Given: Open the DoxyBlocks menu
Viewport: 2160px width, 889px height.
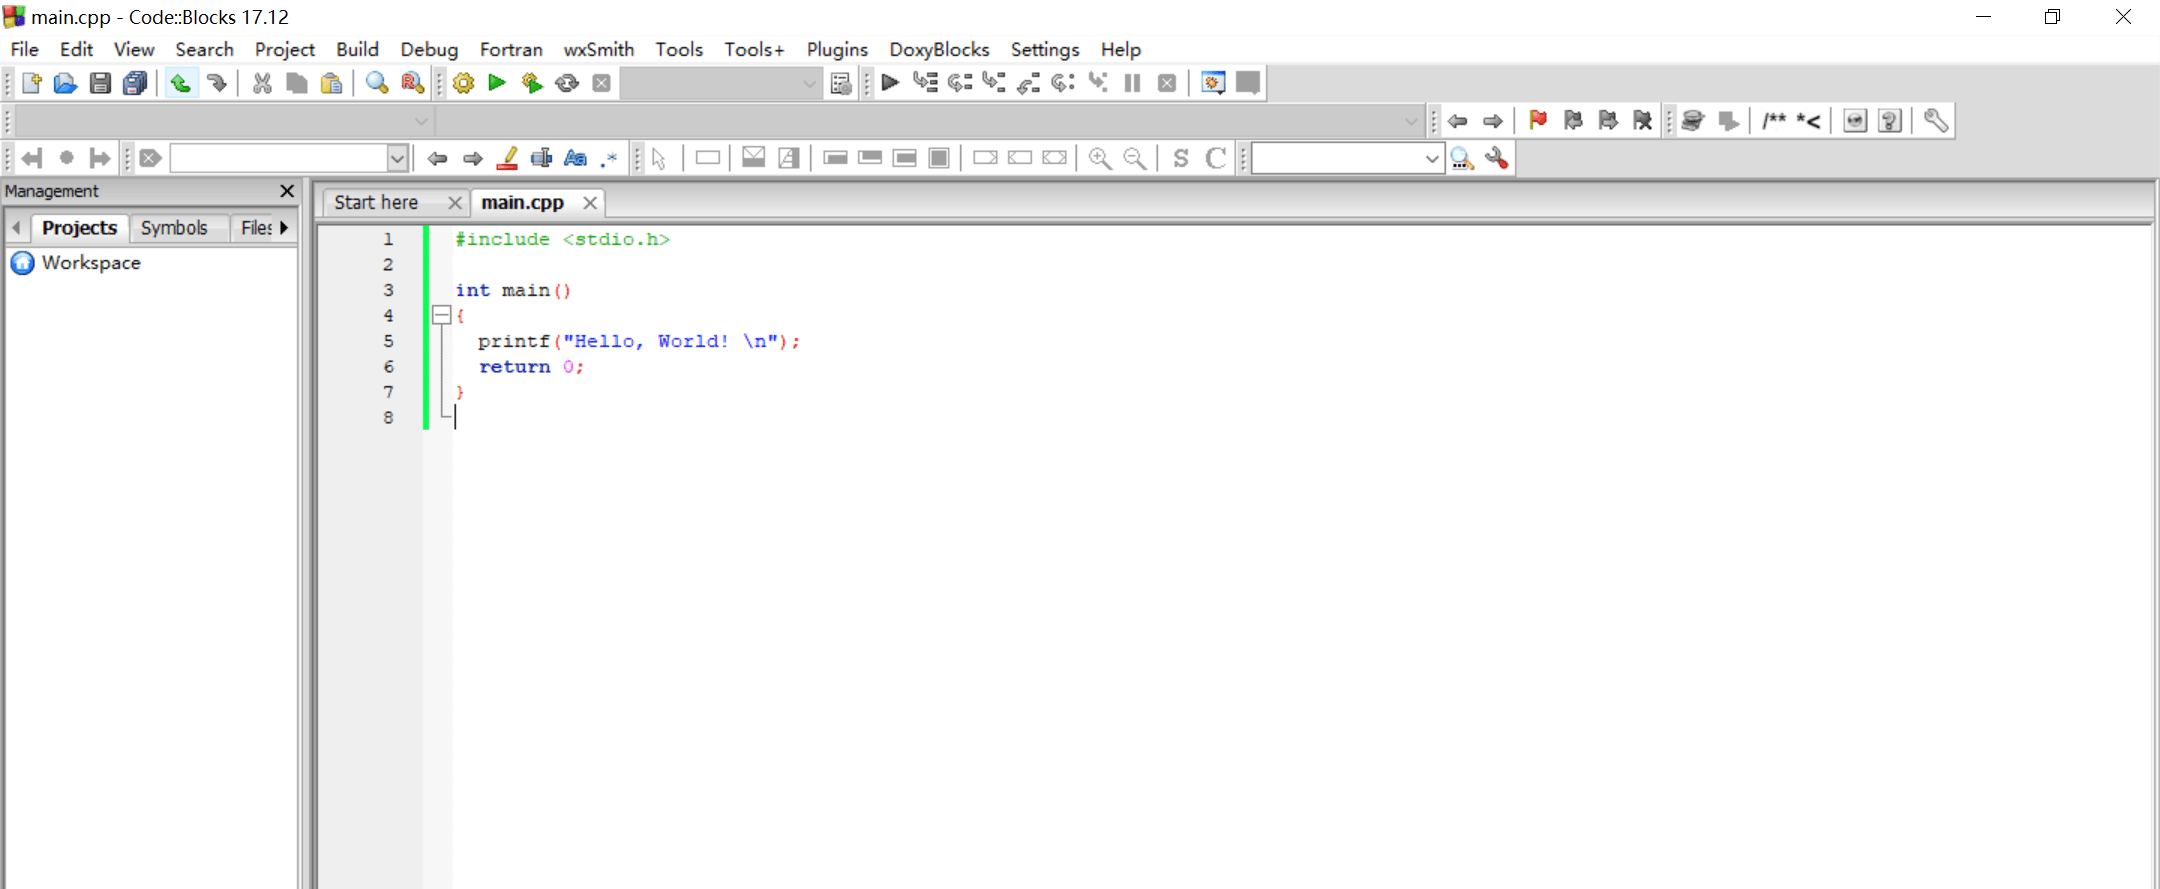Looking at the screenshot, I should click(939, 49).
